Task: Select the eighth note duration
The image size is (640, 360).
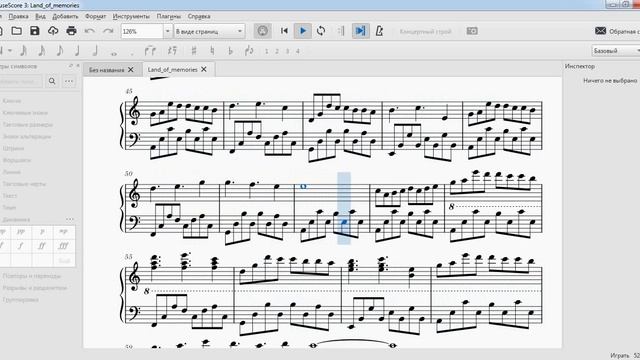Action: (60, 51)
